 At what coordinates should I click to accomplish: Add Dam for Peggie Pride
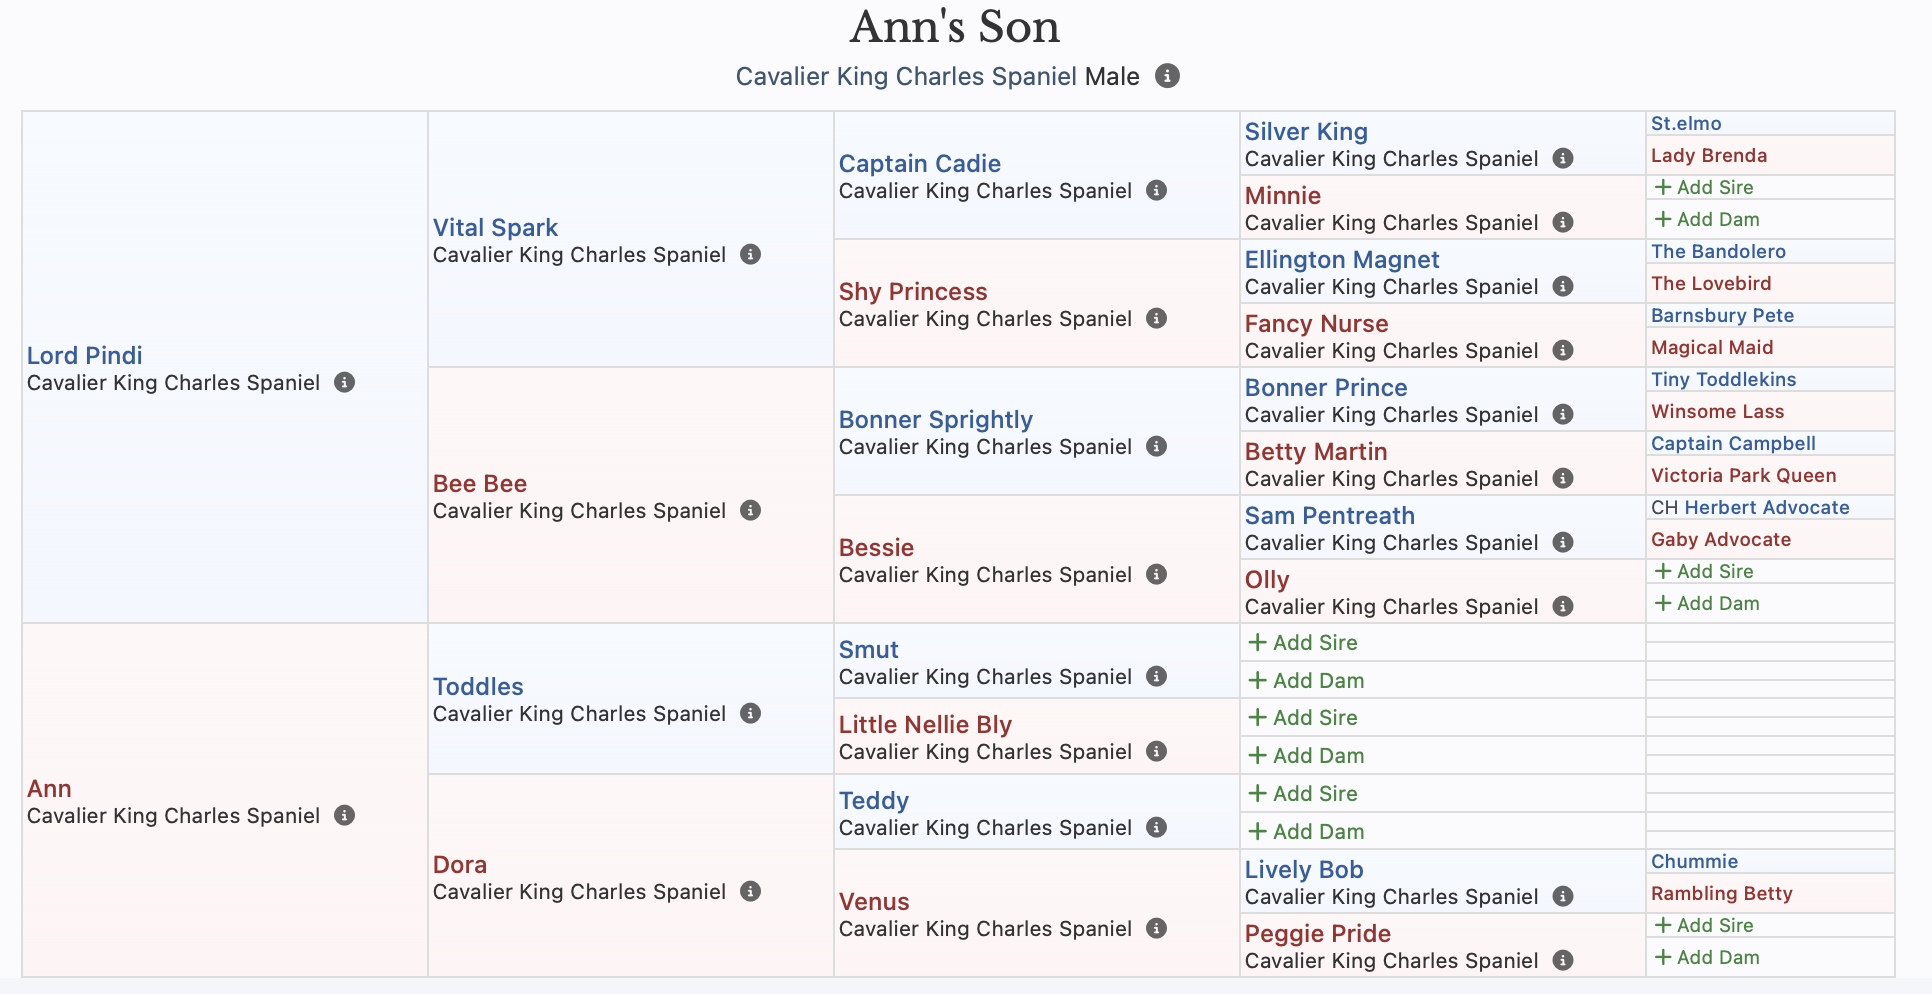(1707, 957)
